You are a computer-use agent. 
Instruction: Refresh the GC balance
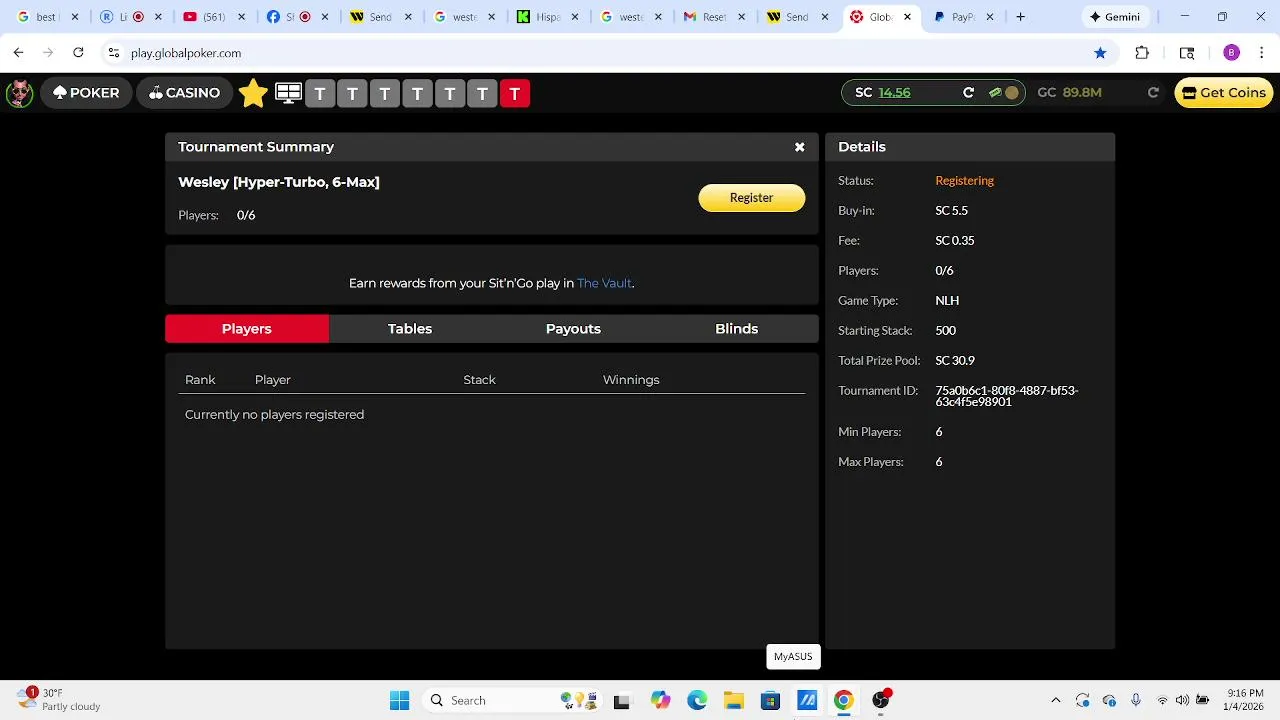pos(1153,93)
